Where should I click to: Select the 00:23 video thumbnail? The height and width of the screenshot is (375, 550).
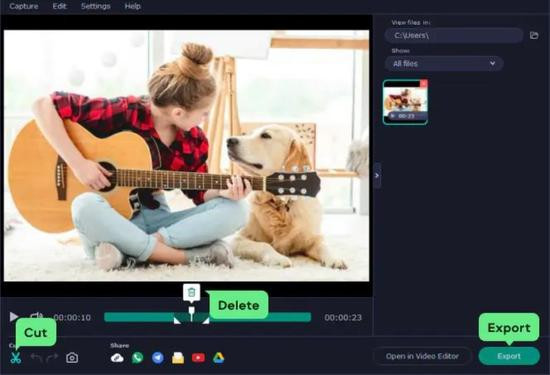point(405,102)
